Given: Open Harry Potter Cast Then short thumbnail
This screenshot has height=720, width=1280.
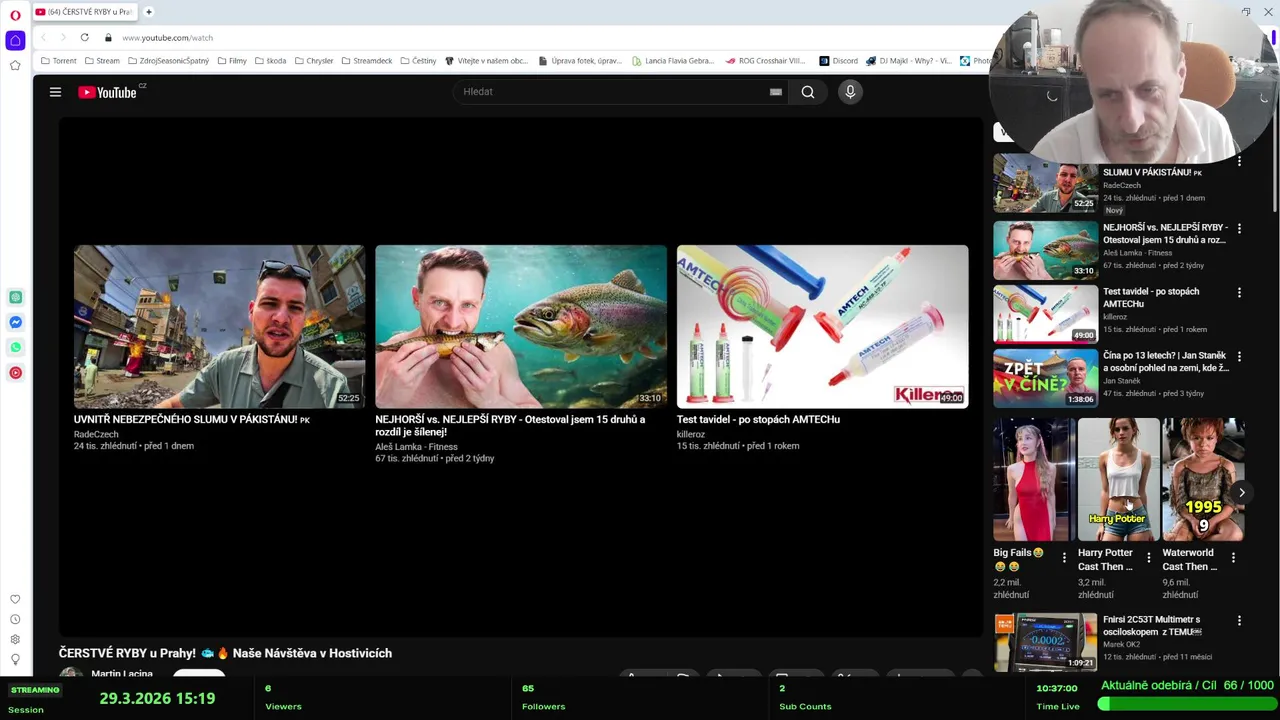Looking at the screenshot, I should pyautogui.click(x=1118, y=479).
